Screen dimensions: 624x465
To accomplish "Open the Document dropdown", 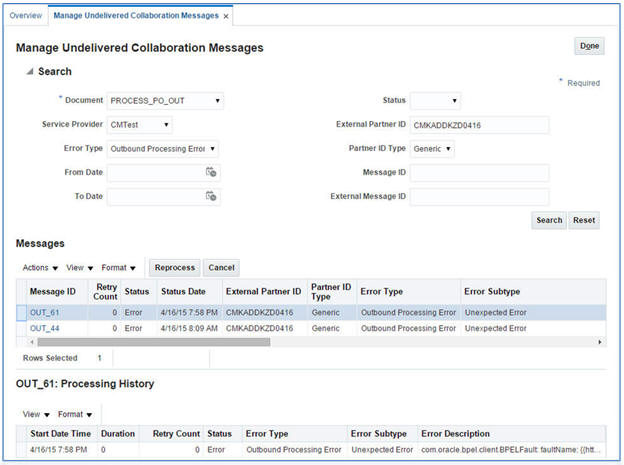I will (165, 101).
